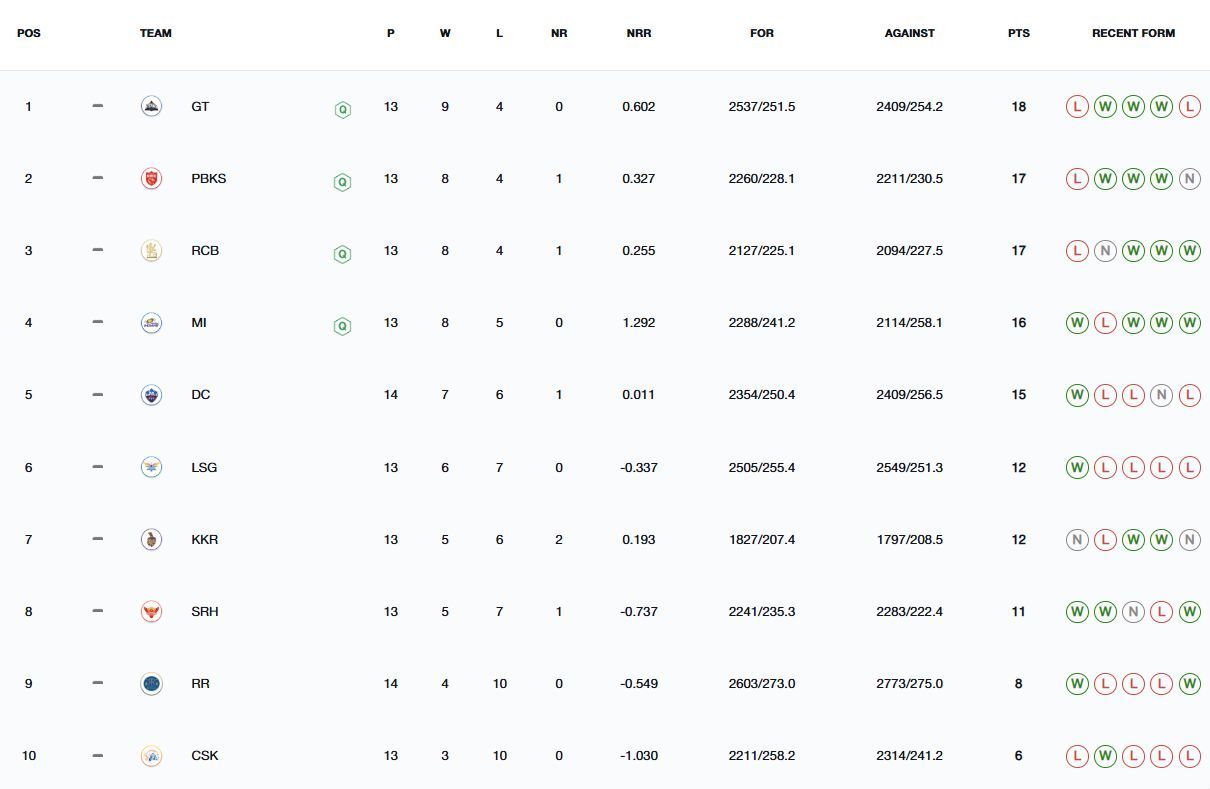Click the DC team logo
This screenshot has height=789, width=1210.
coord(151,395)
